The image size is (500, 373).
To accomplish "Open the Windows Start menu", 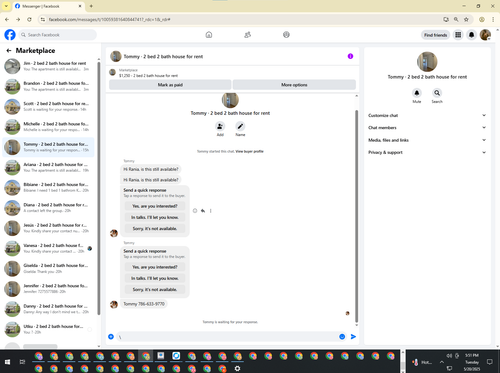I will (7, 362).
